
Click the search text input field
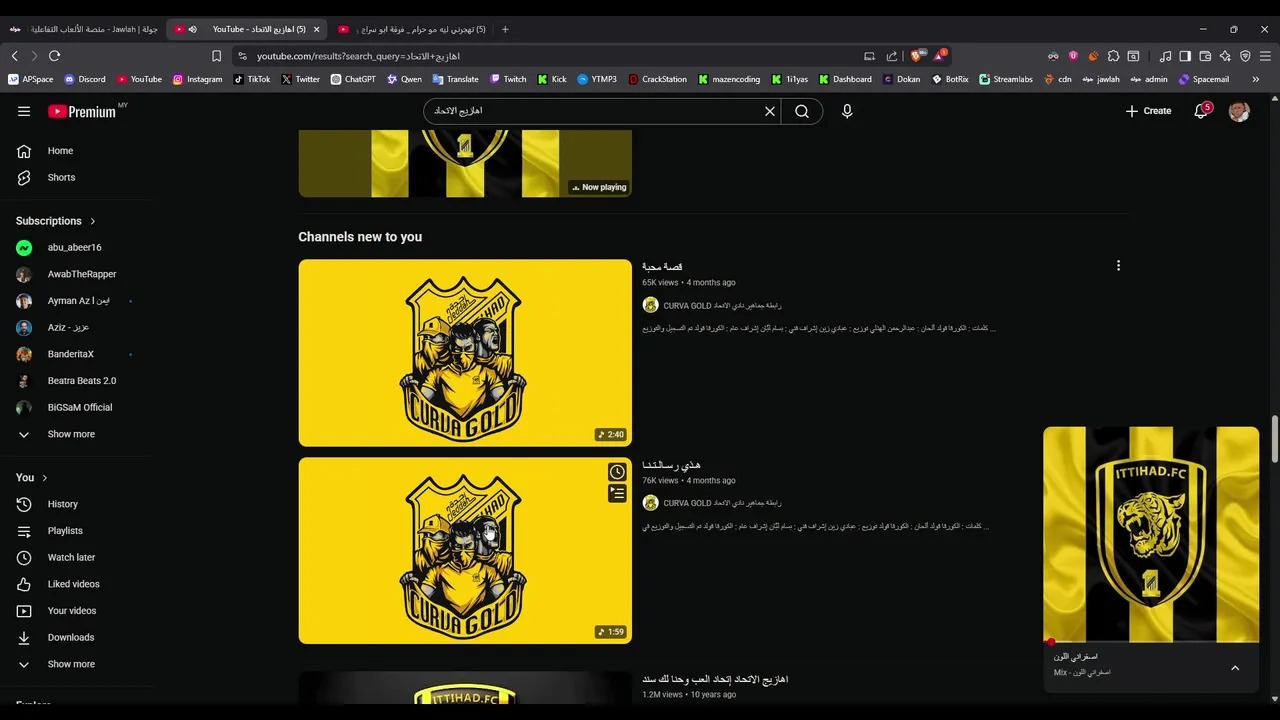point(595,111)
